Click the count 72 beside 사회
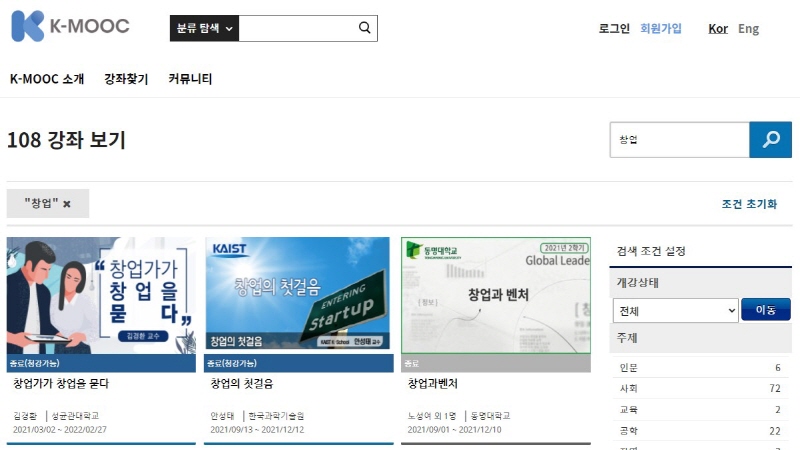The image size is (800, 450). (x=775, y=389)
